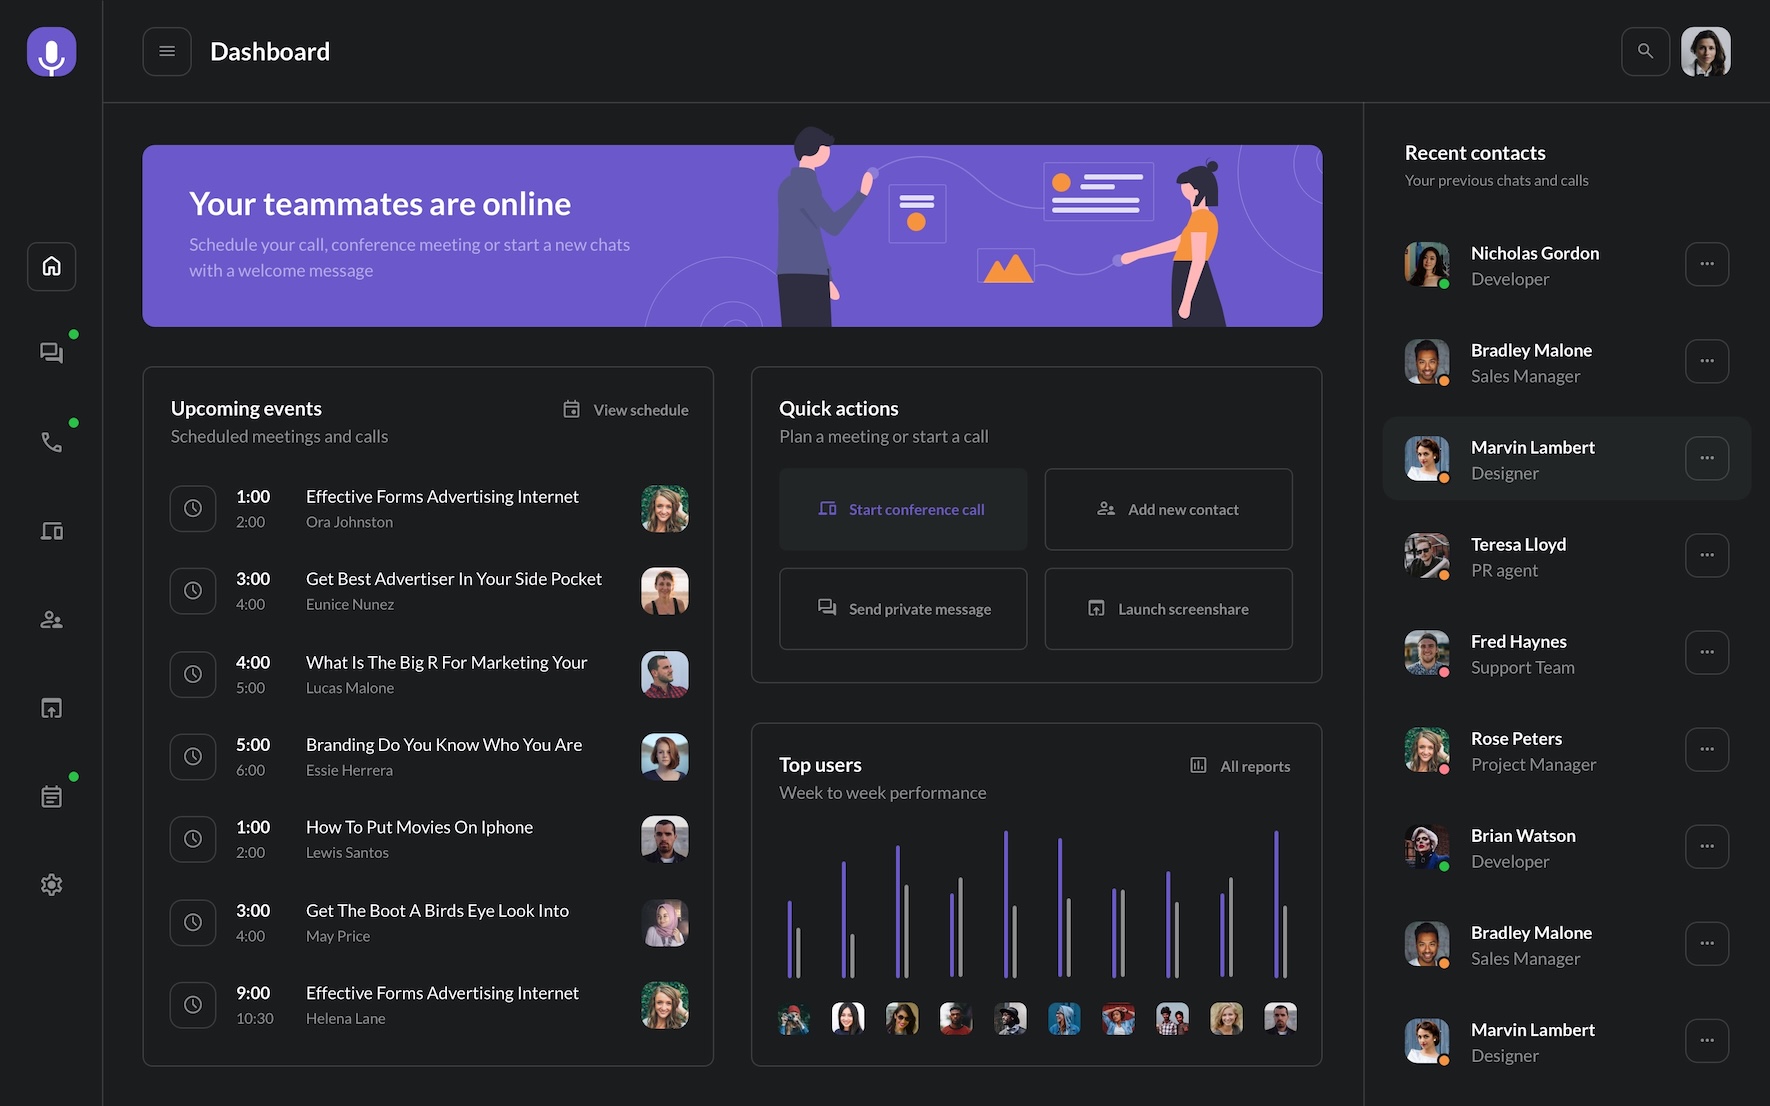The image size is (1770, 1106).
Task: Open the hamburger navigation menu
Action: 167,51
